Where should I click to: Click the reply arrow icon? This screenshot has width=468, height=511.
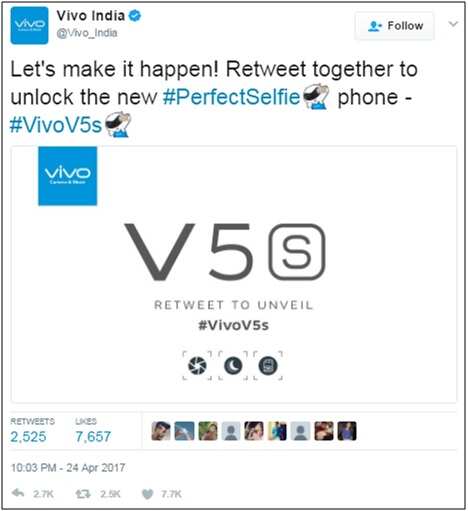coord(18,493)
